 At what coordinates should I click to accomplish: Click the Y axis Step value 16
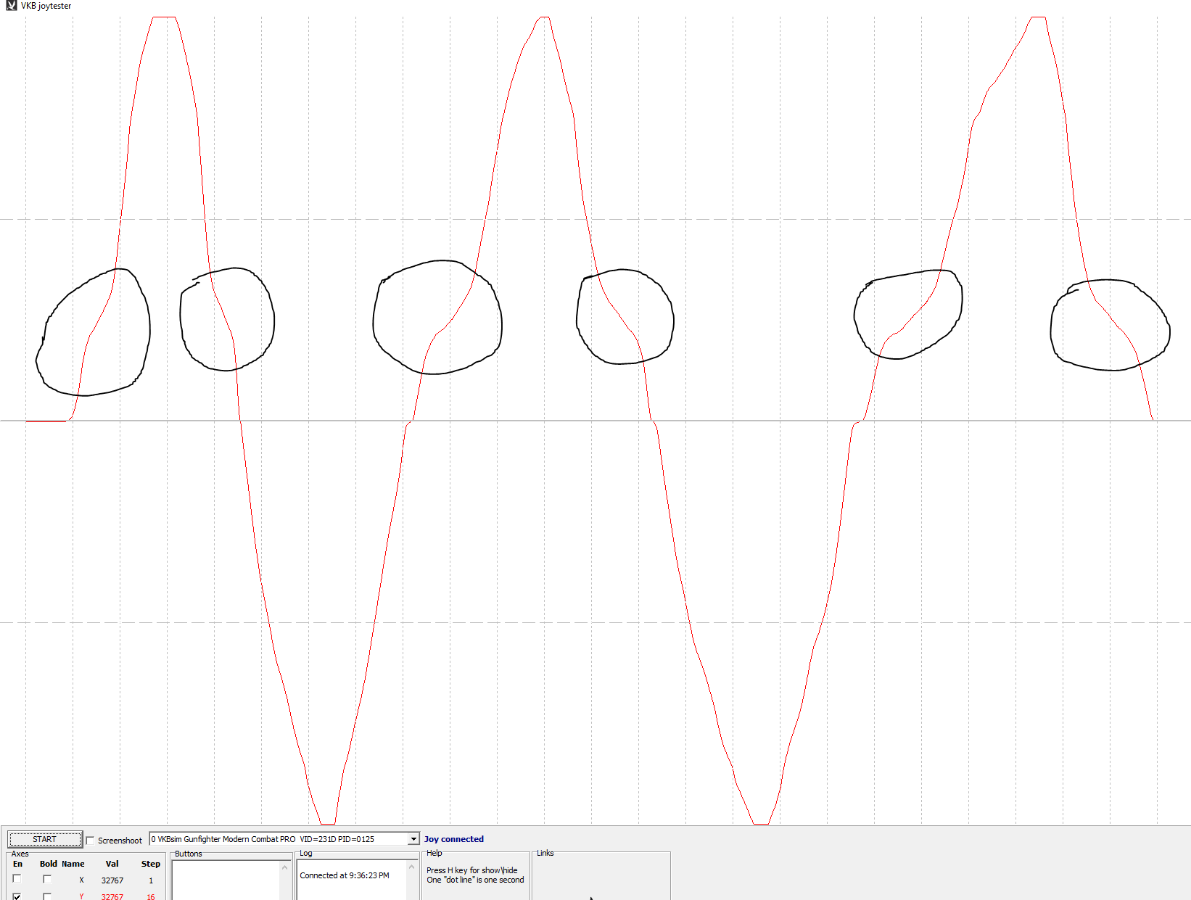point(151,897)
